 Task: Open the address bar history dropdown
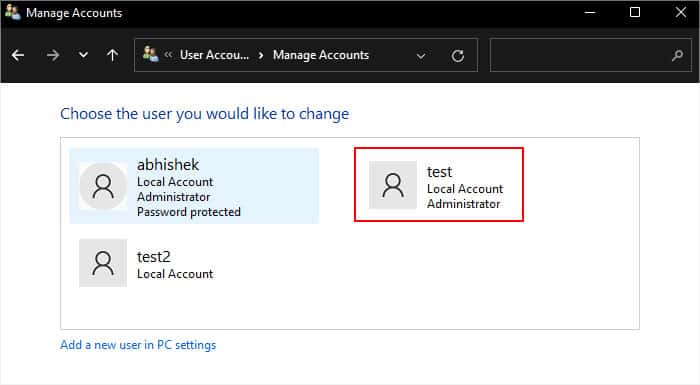421,56
